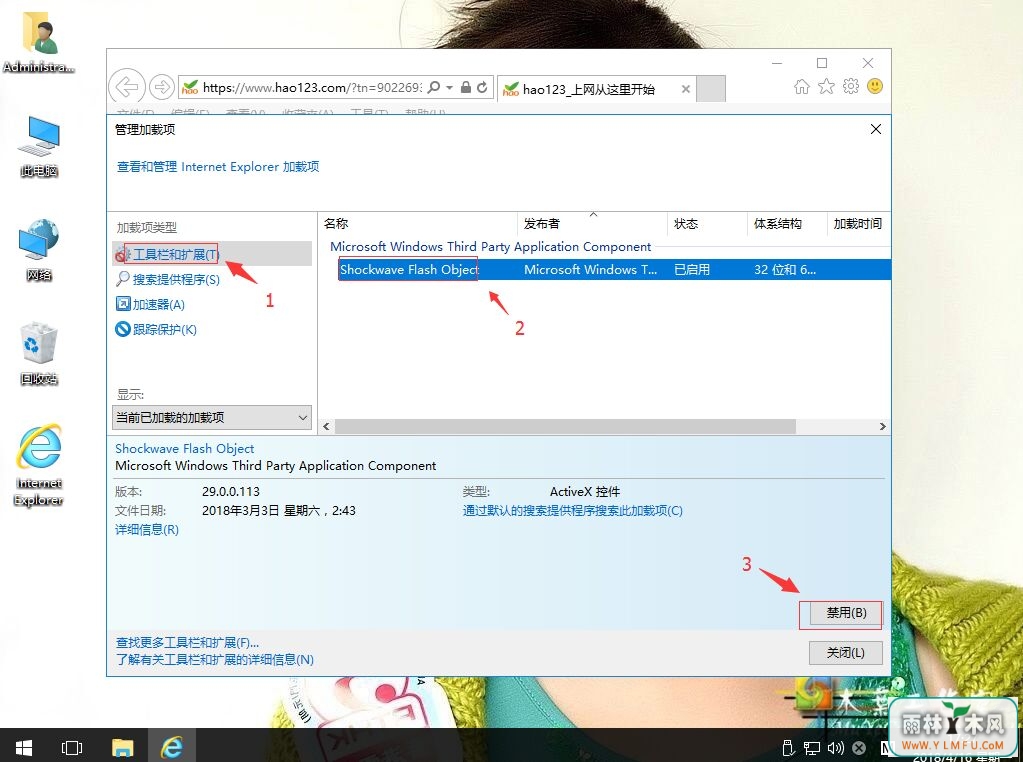Click left arrow of horizontal scrollbar
The width and height of the screenshot is (1023, 762).
(326, 427)
